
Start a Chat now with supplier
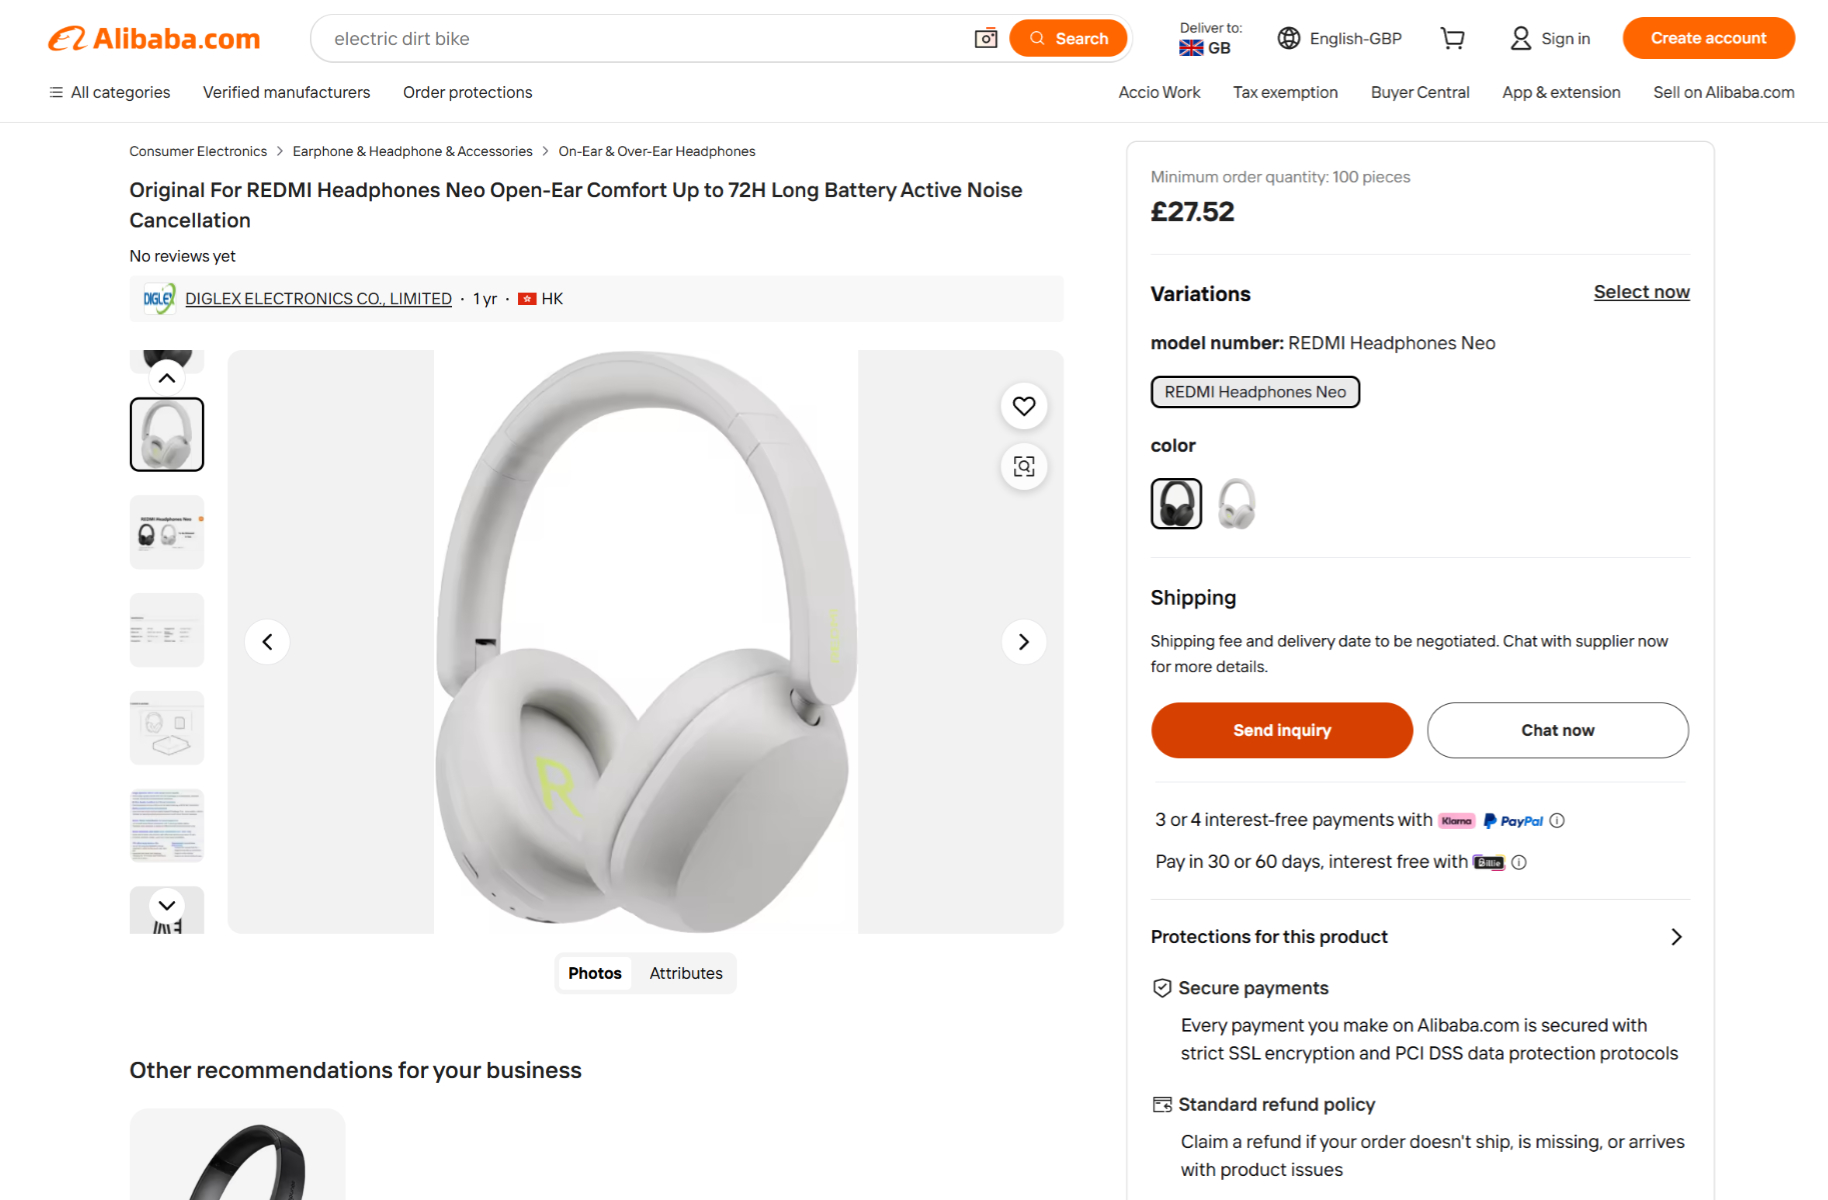[x=1556, y=730]
